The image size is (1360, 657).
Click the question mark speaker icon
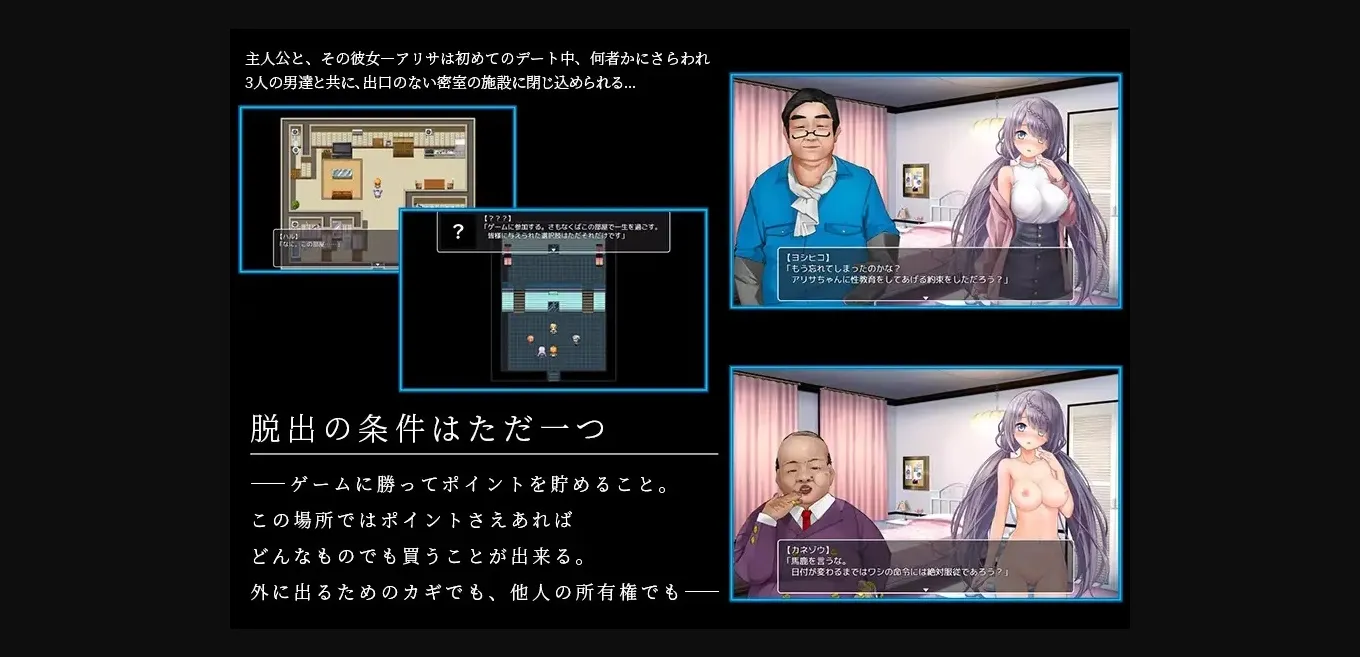click(x=458, y=232)
